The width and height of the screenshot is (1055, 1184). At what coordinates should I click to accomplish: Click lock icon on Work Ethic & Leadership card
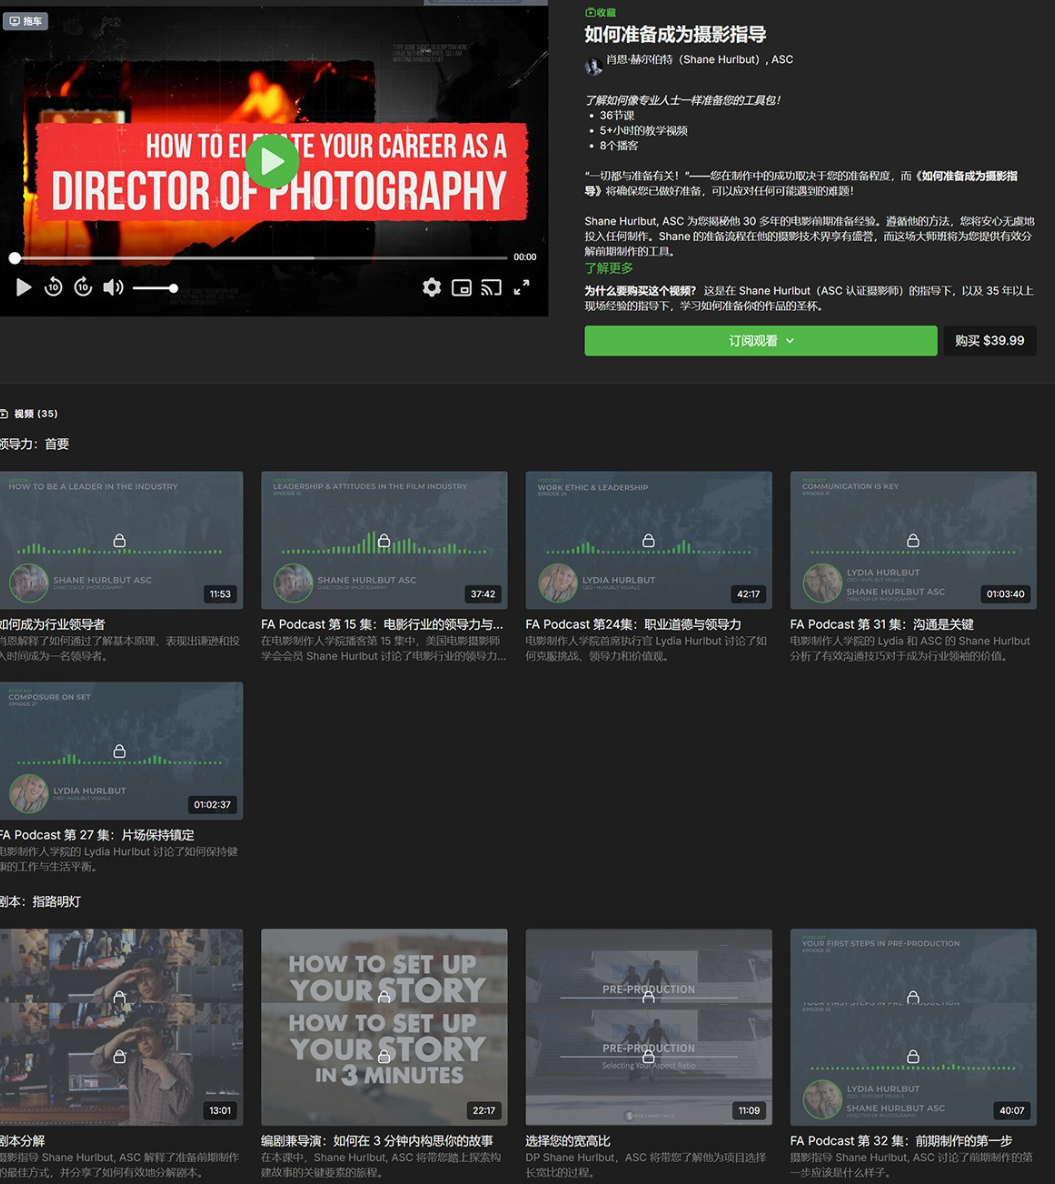(x=648, y=541)
